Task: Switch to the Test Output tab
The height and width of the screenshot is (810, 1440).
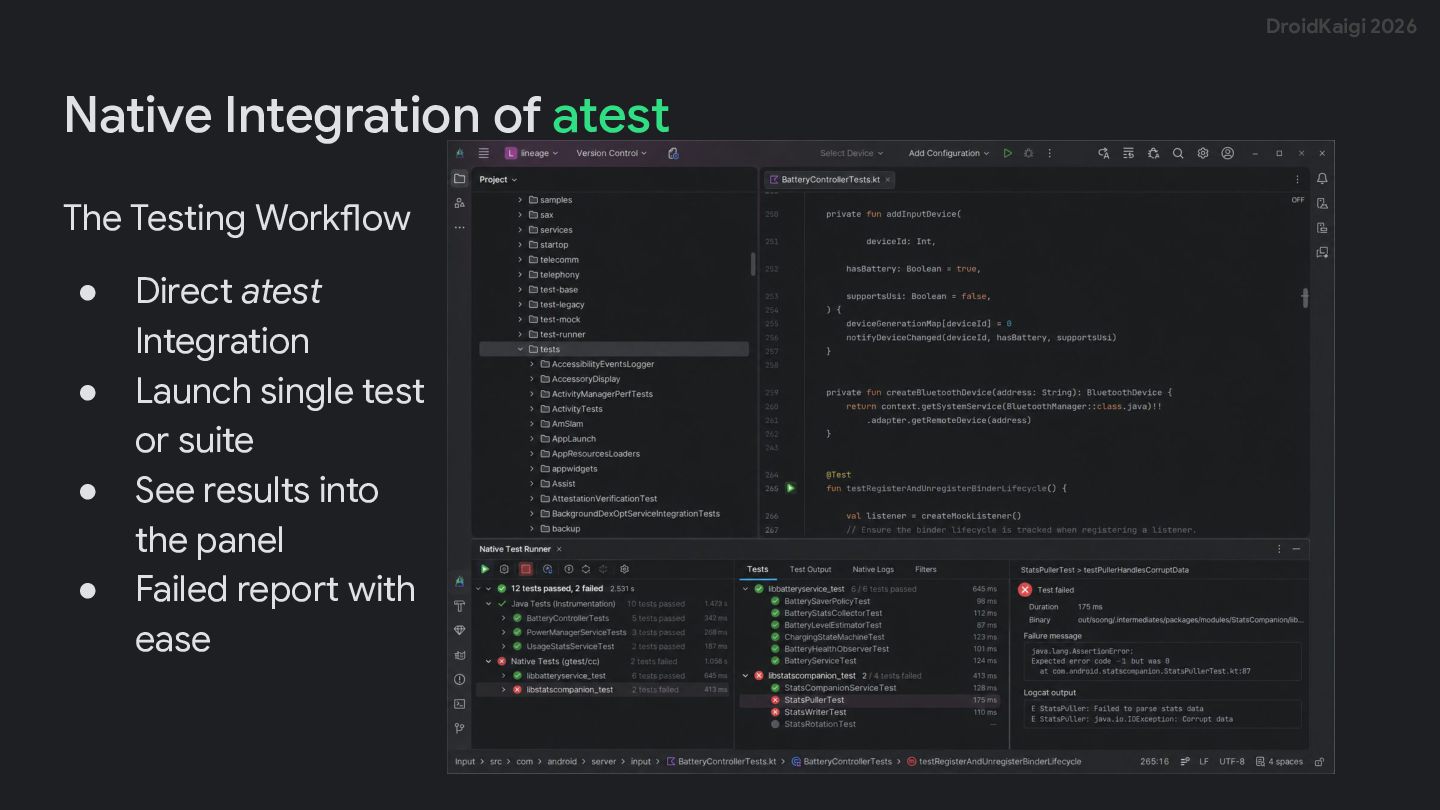Action: (810, 569)
